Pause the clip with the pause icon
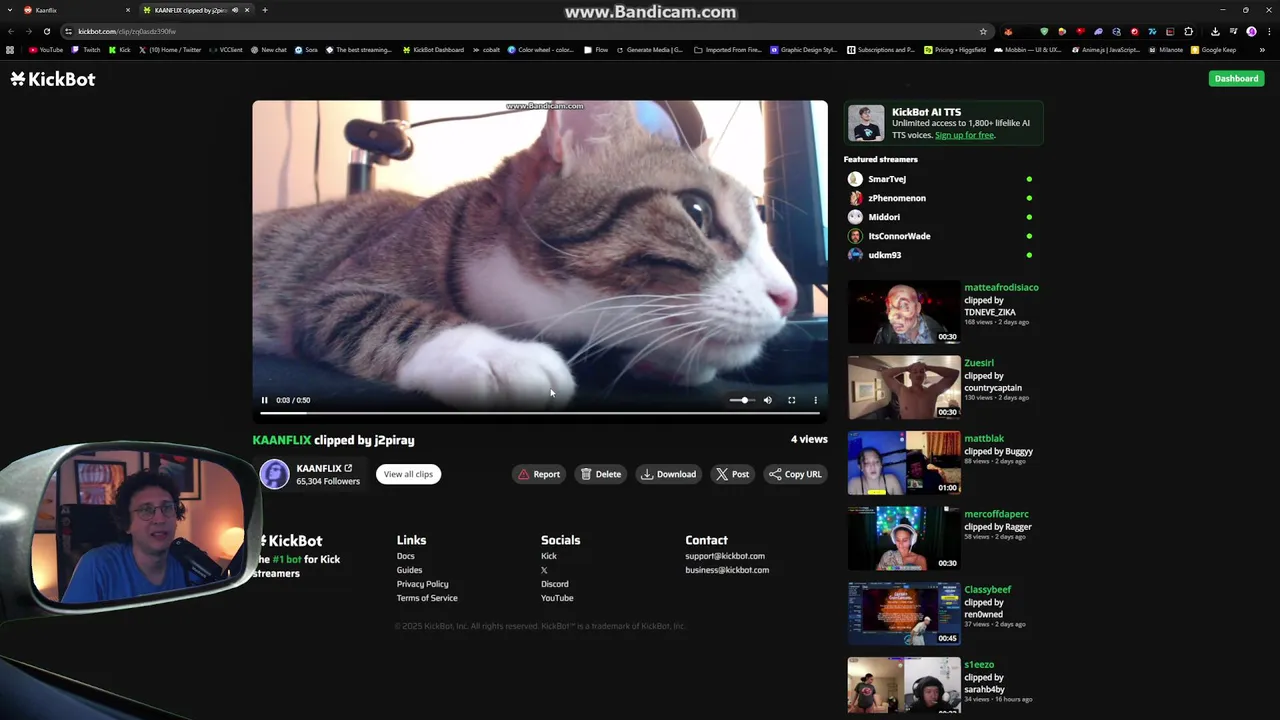The width and height of the screenshot is (1280, 720). pos(265,400)
